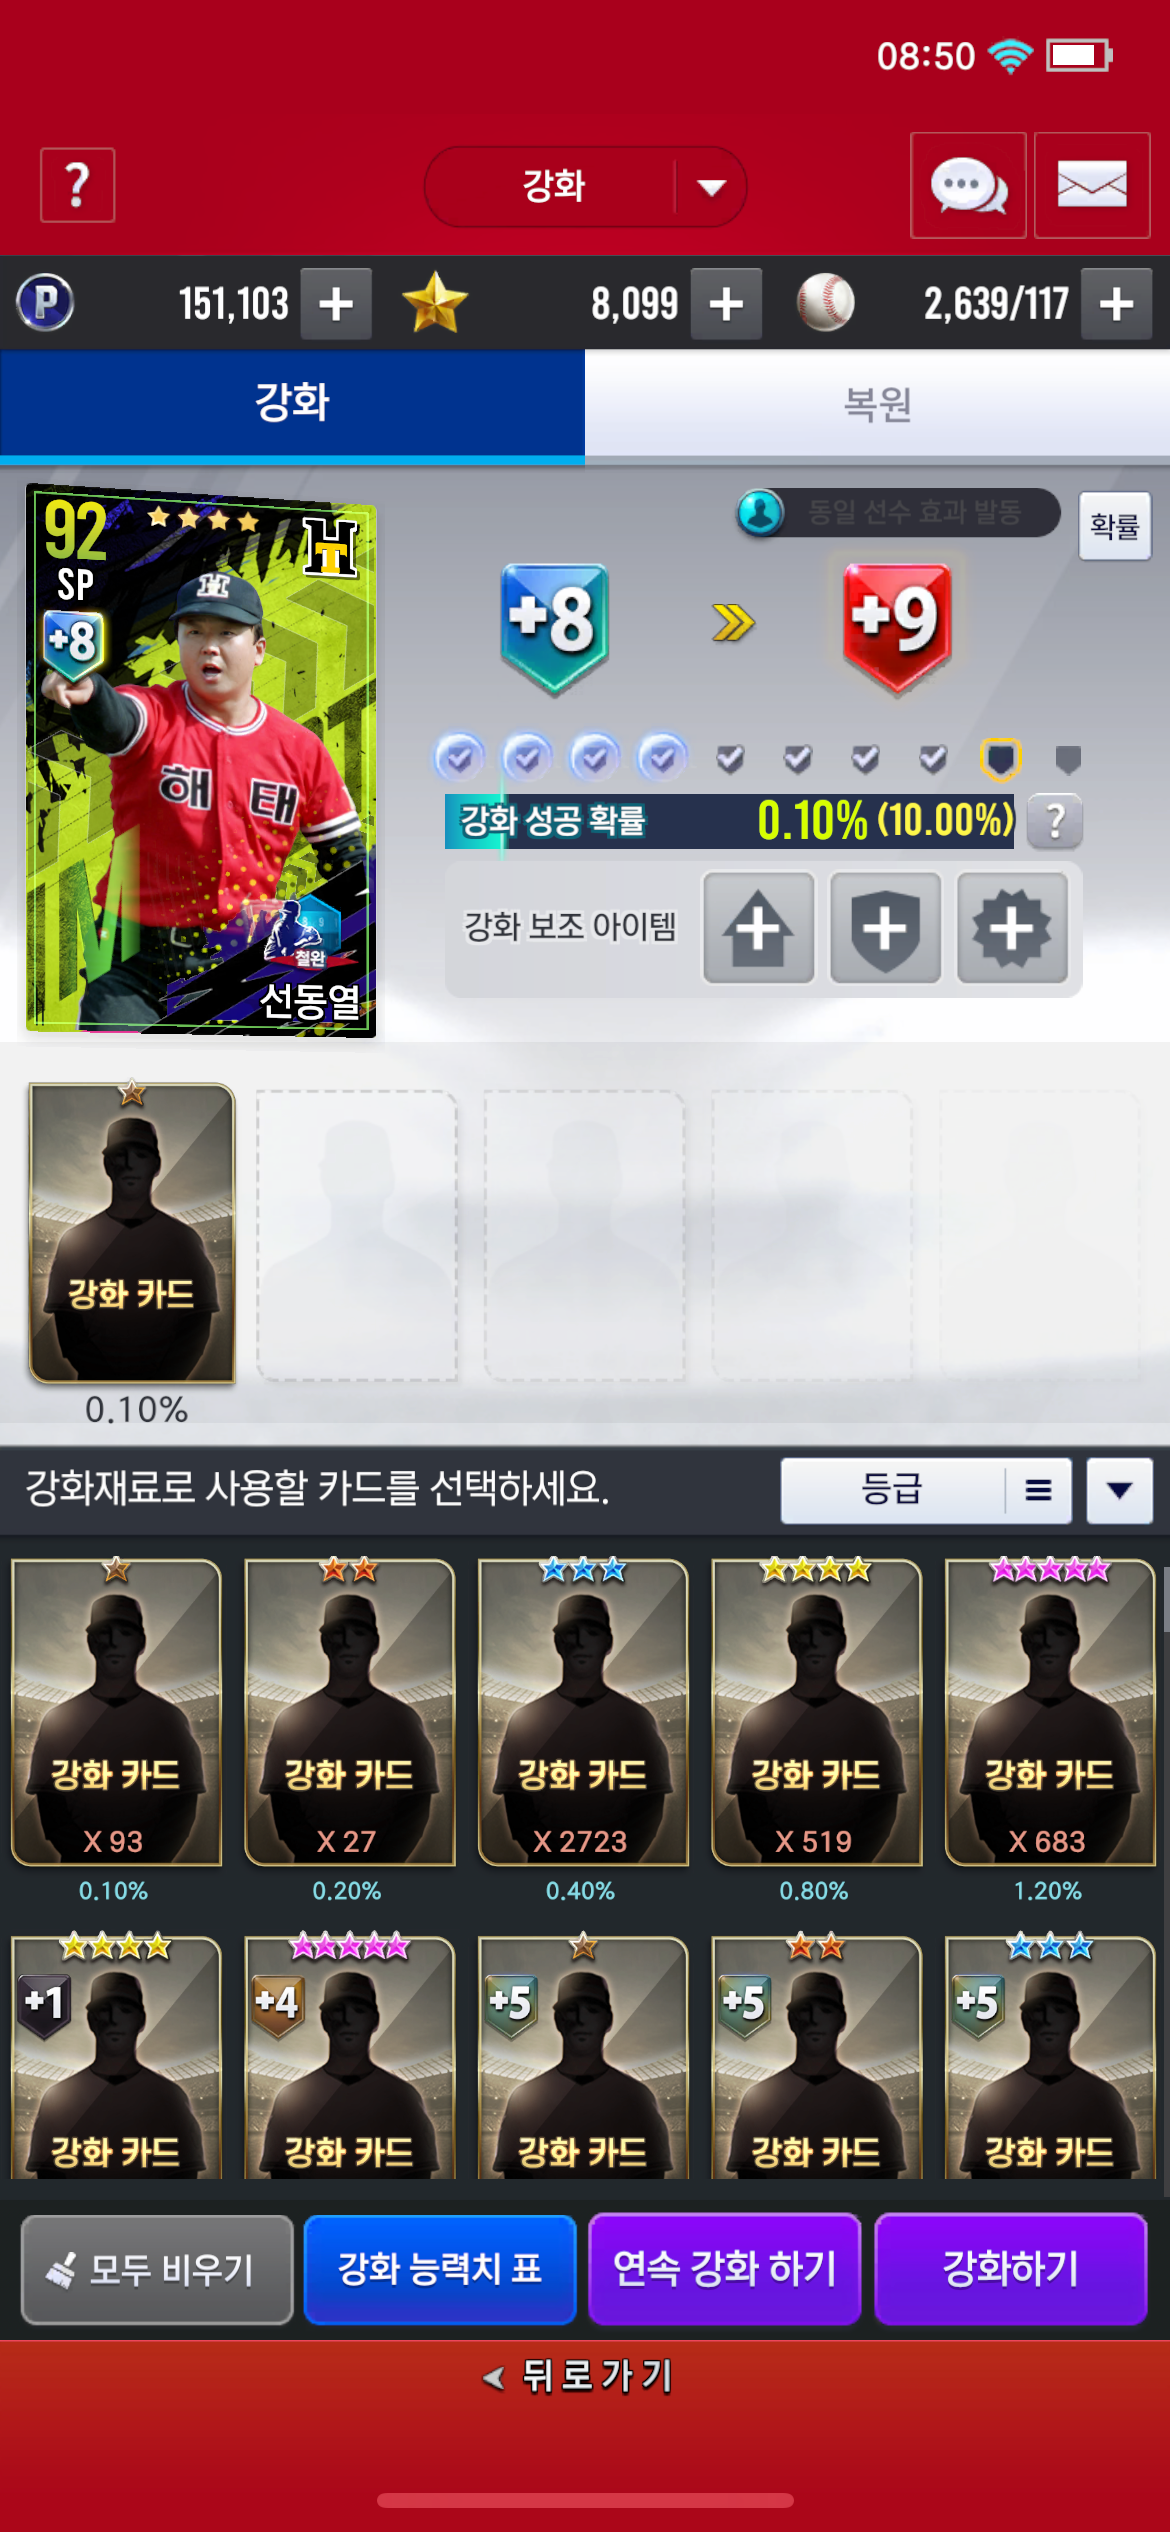Image resolution: width=1170 pixels, height=2532 pixels.
Task: Add points with plus next to 151,103
Action: (x=336, y=304)
